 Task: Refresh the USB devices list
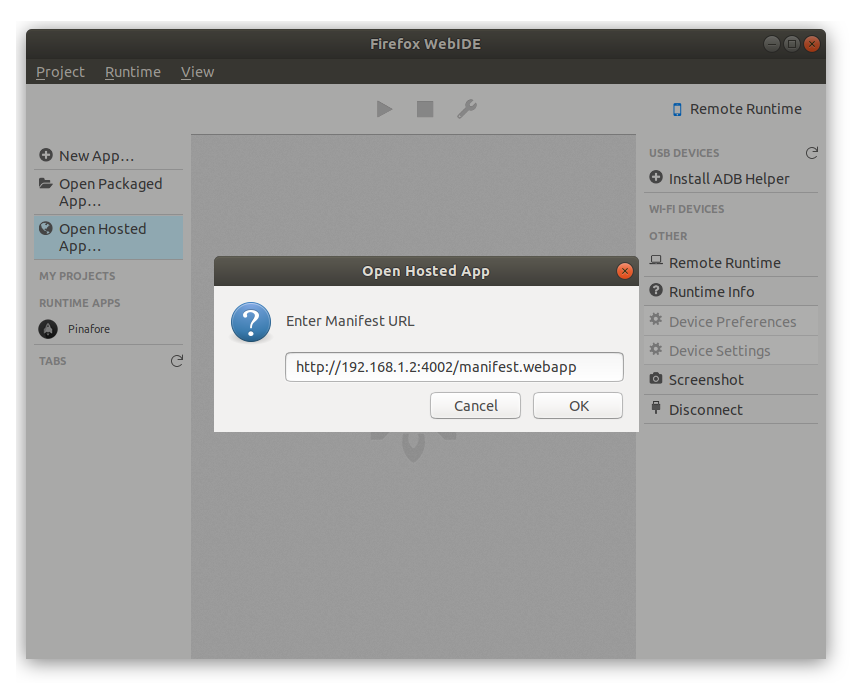tap(811, 153)
